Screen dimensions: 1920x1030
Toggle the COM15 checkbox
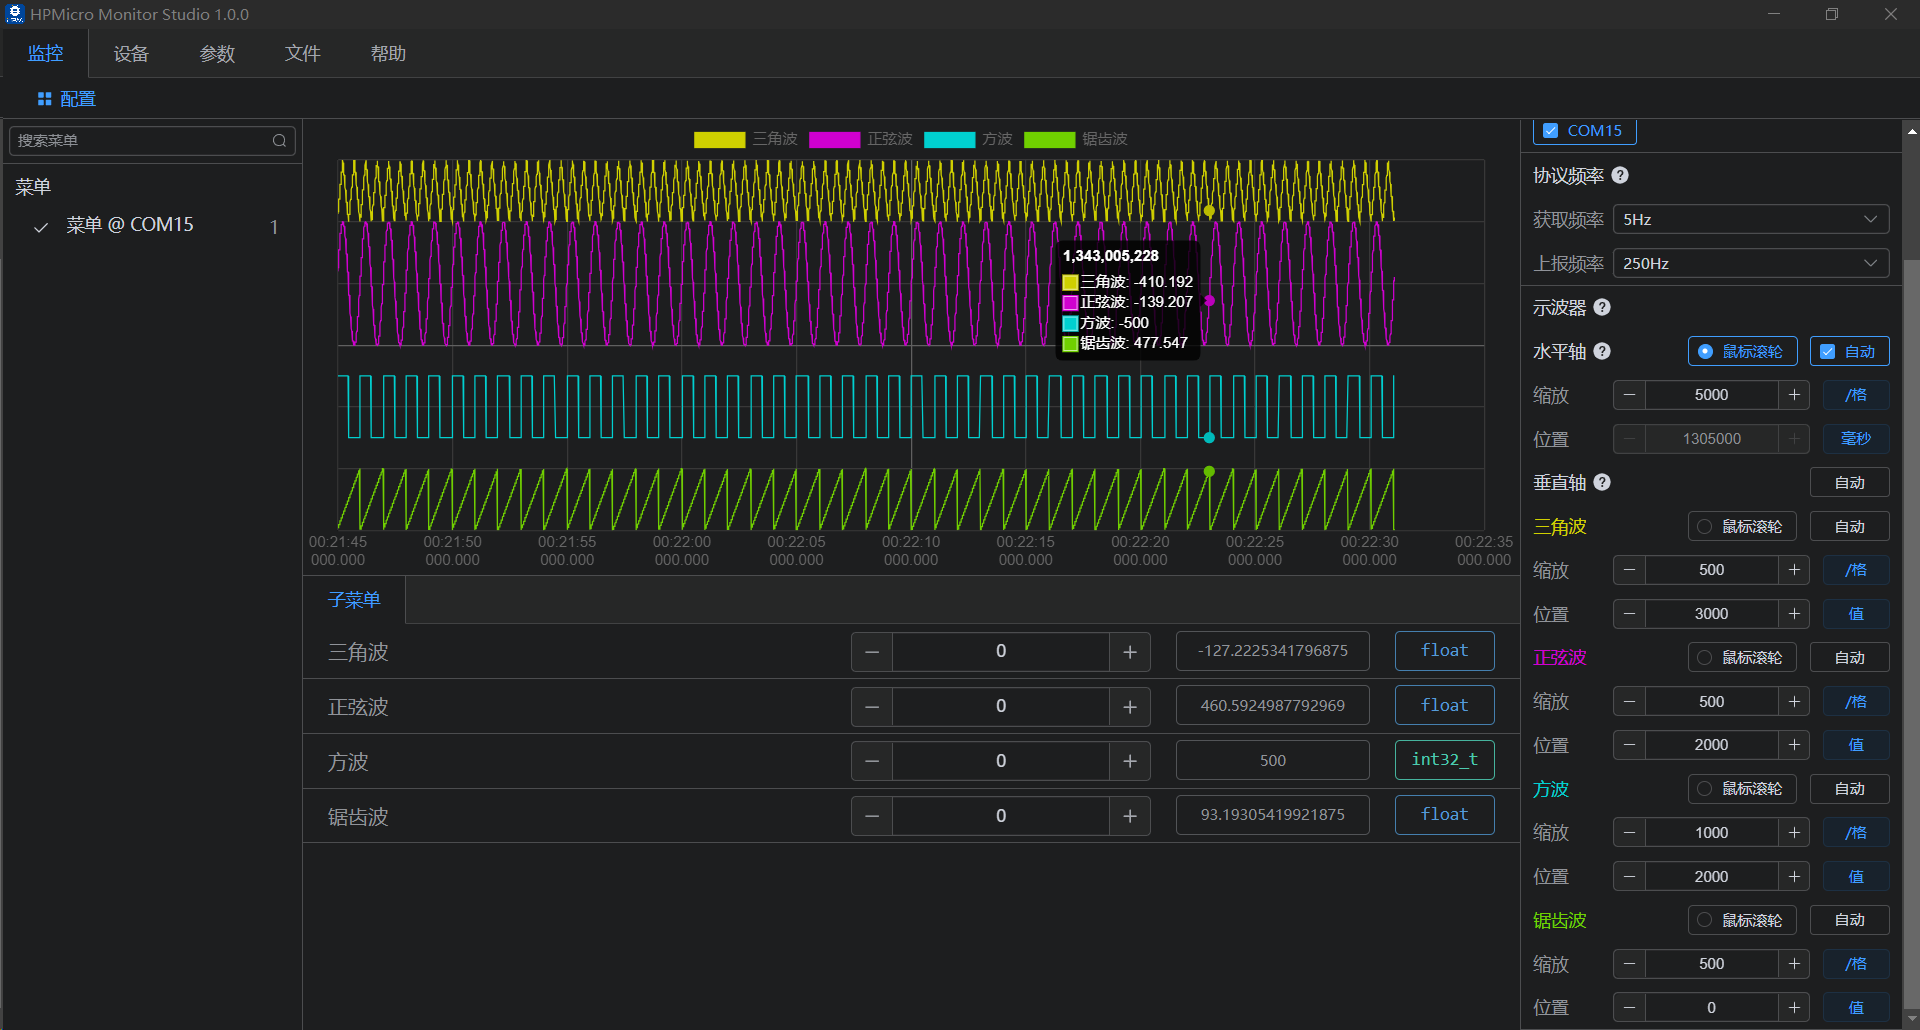pos(1551,131)
